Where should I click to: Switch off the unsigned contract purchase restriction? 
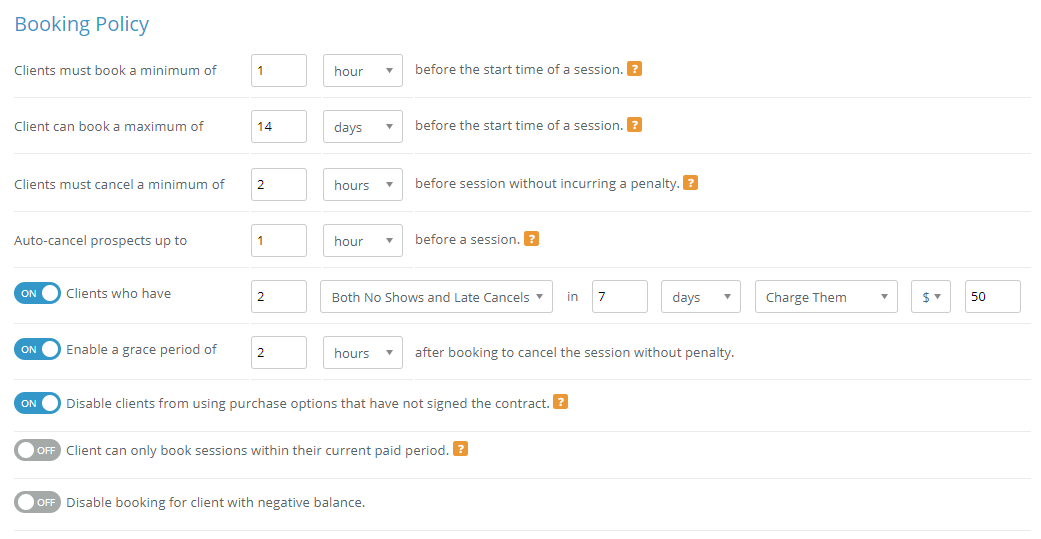pos(37,403)
